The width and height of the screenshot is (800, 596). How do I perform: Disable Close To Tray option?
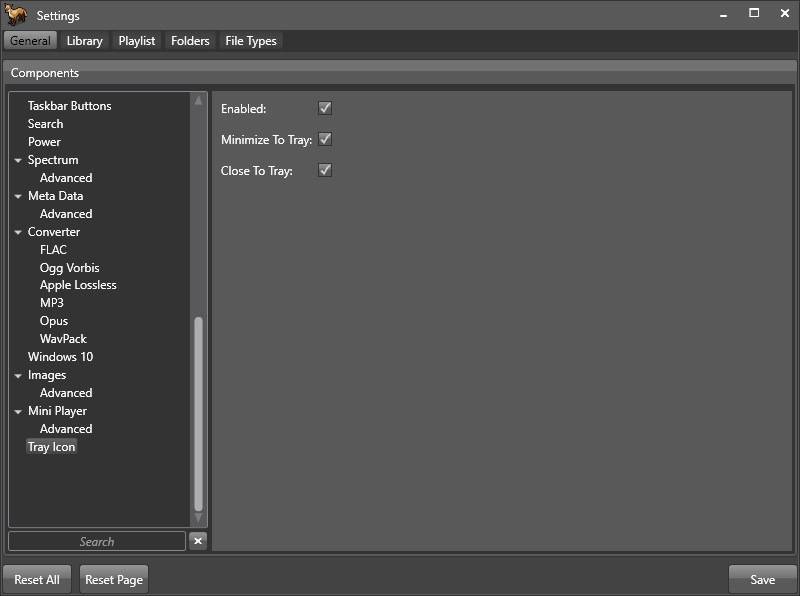click(x=325, y=170)
